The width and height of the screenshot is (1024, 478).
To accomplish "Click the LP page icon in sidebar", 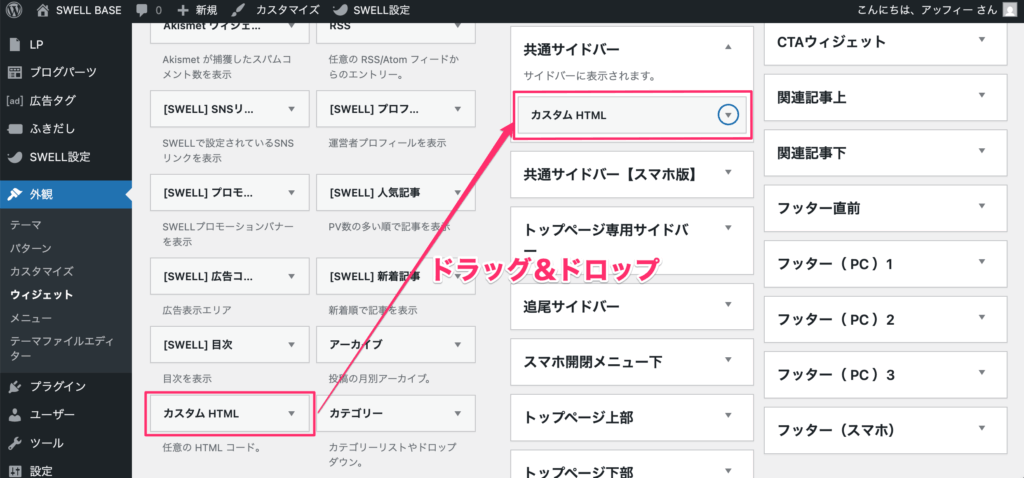I will point(16,44).
